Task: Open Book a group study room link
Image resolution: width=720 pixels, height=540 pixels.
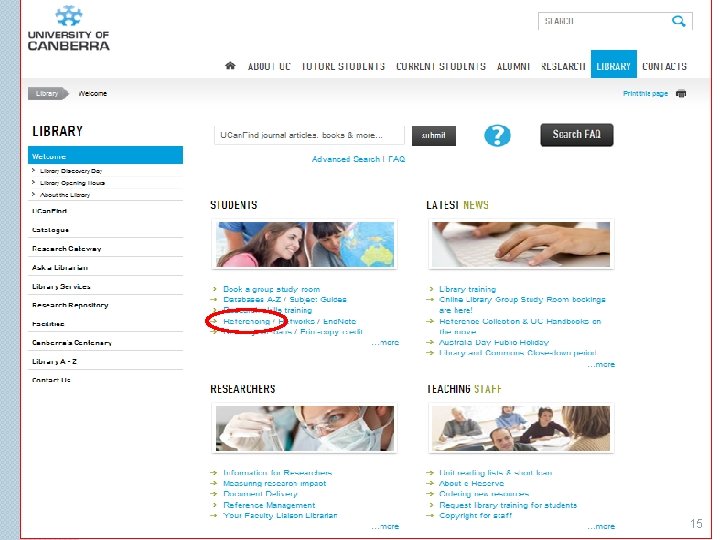Action: tap(271, 289)
